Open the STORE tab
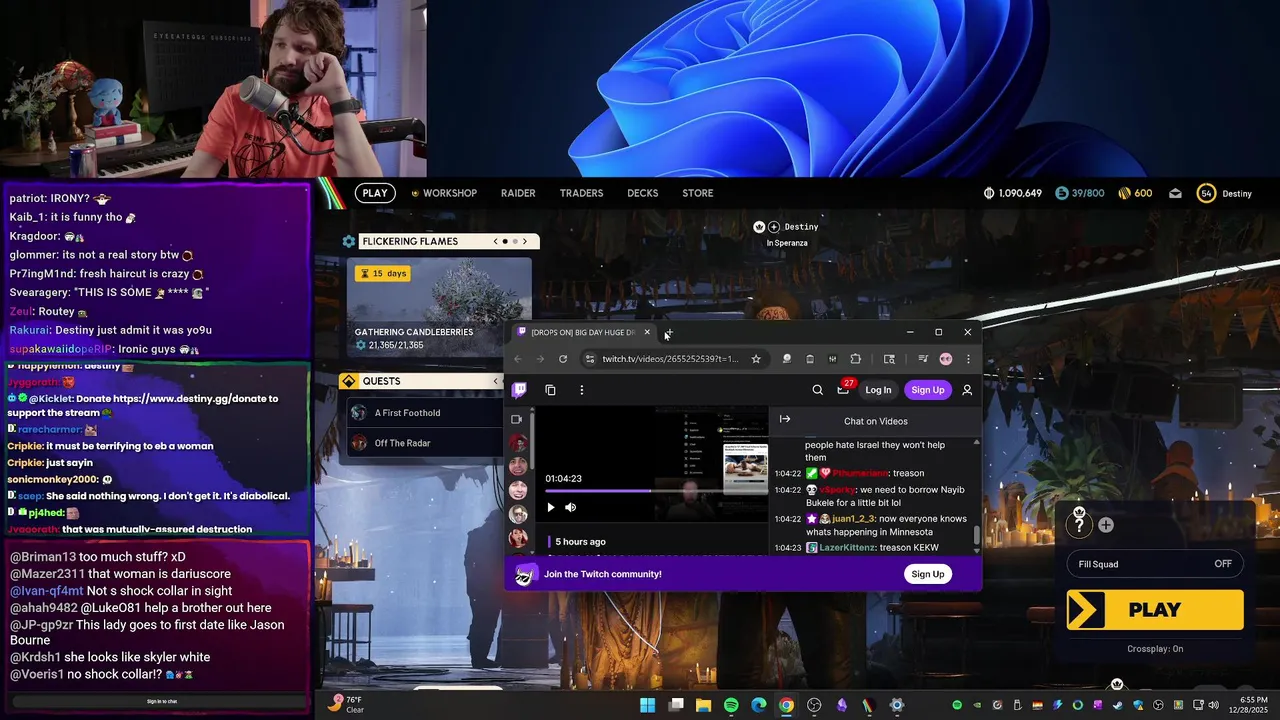Image resolution: width=1280 pixels, height=720 pixels. pos(698,193)
